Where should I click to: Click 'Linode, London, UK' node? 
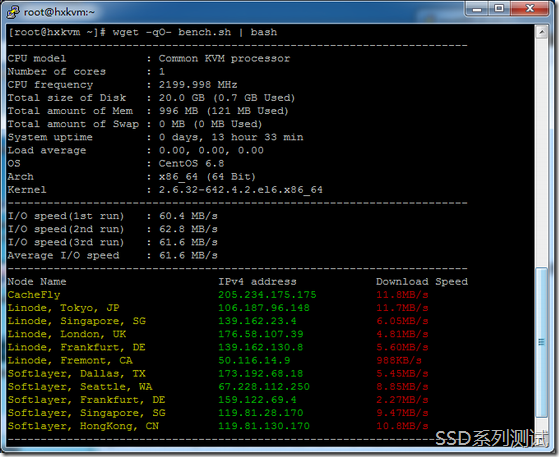click(67, 334)
